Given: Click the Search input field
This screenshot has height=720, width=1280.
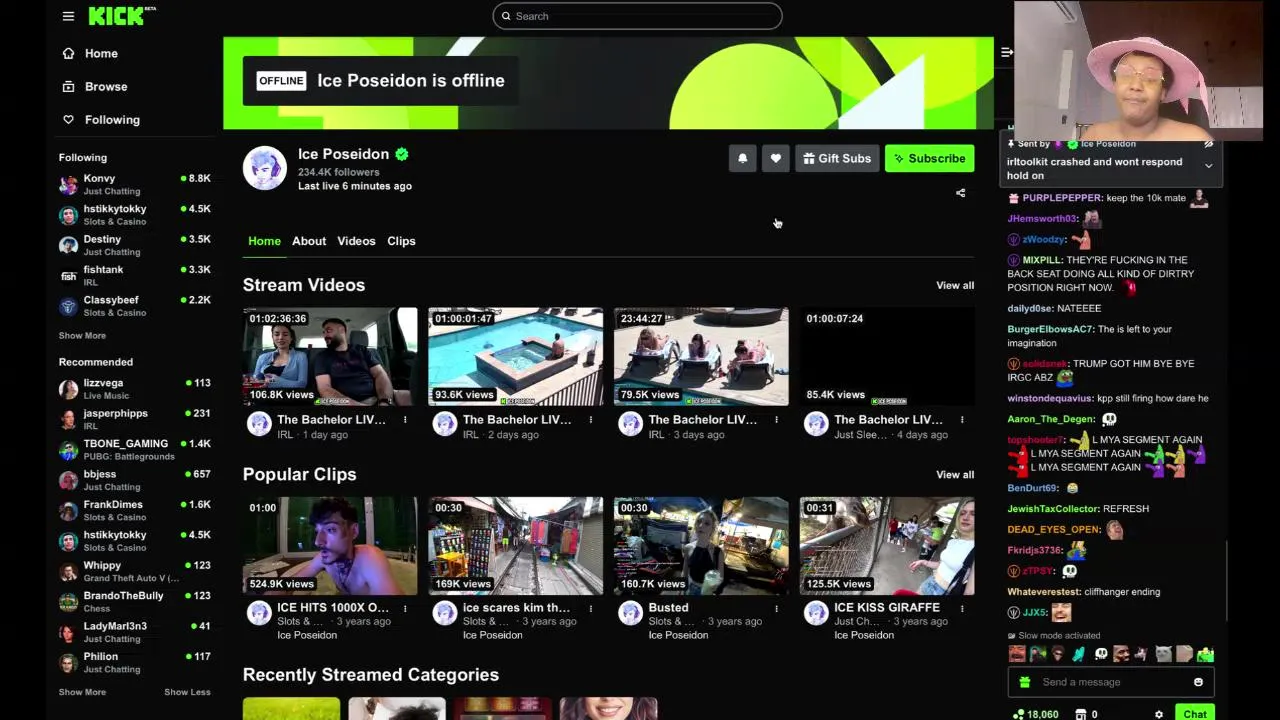Looking at the screenshot, I should 637,16.
